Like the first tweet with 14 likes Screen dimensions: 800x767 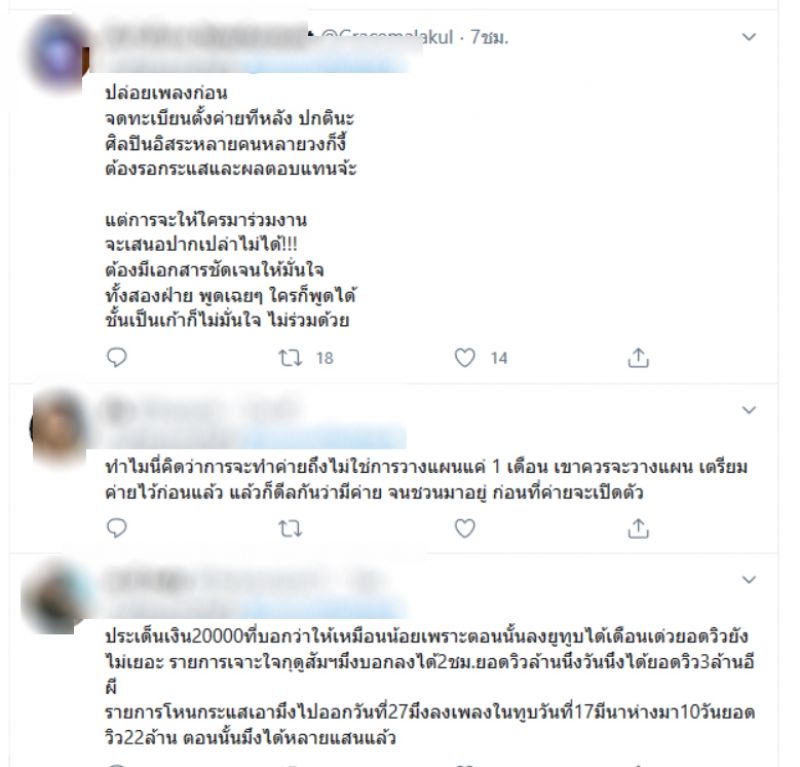(464, 358)
